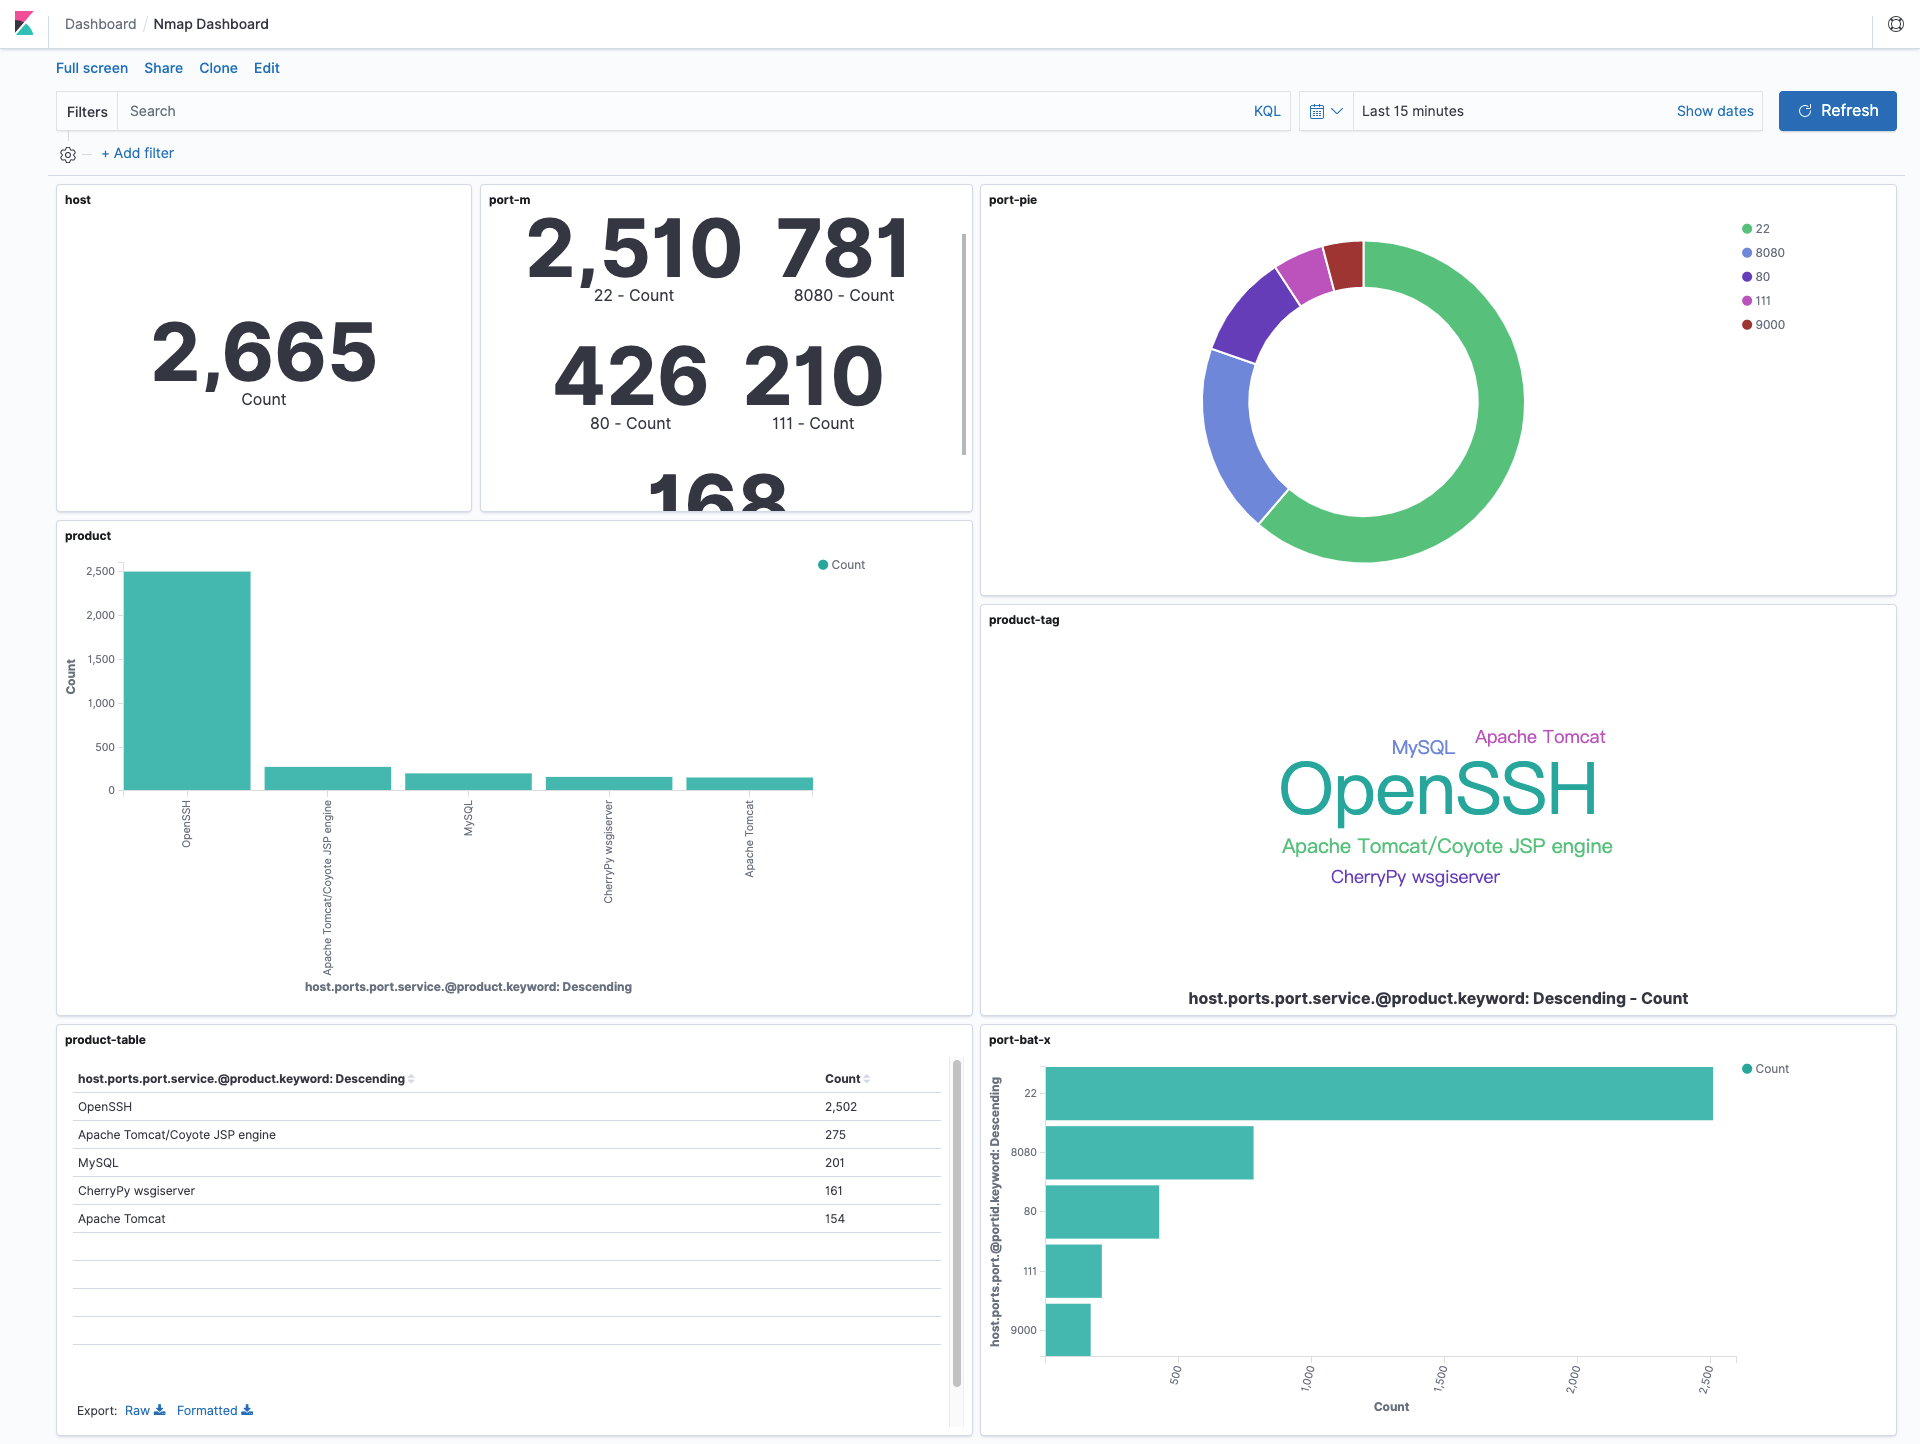Open the filter options gear icon
The image size is (1920, 1444).
tap(68, 155)
